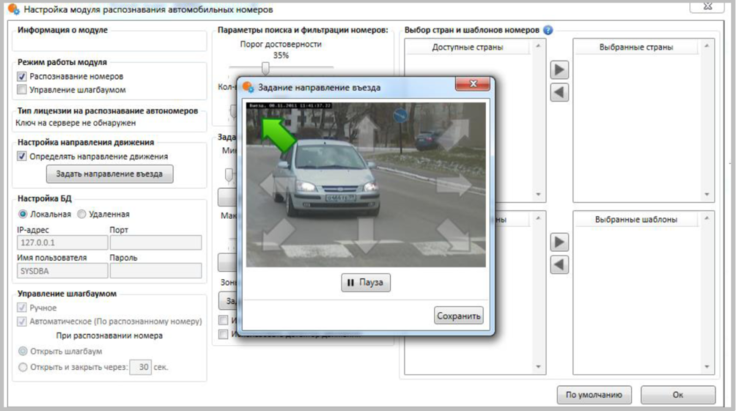Screen dimensions: 736x411
Task: Click the Ключ на сервере не обнаружен text
Action: [76, 123]
